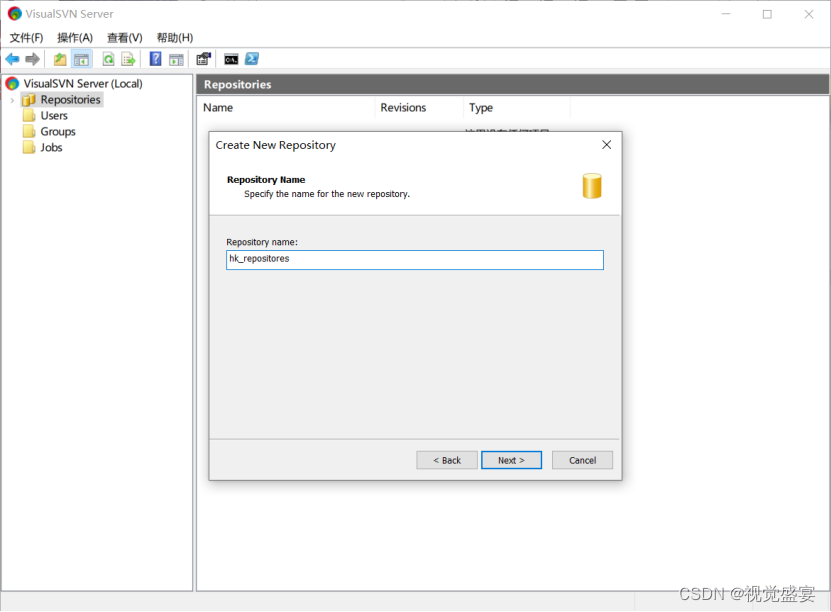Toggle Show/Hide Console Tree toolbar icon

(81, 59)
